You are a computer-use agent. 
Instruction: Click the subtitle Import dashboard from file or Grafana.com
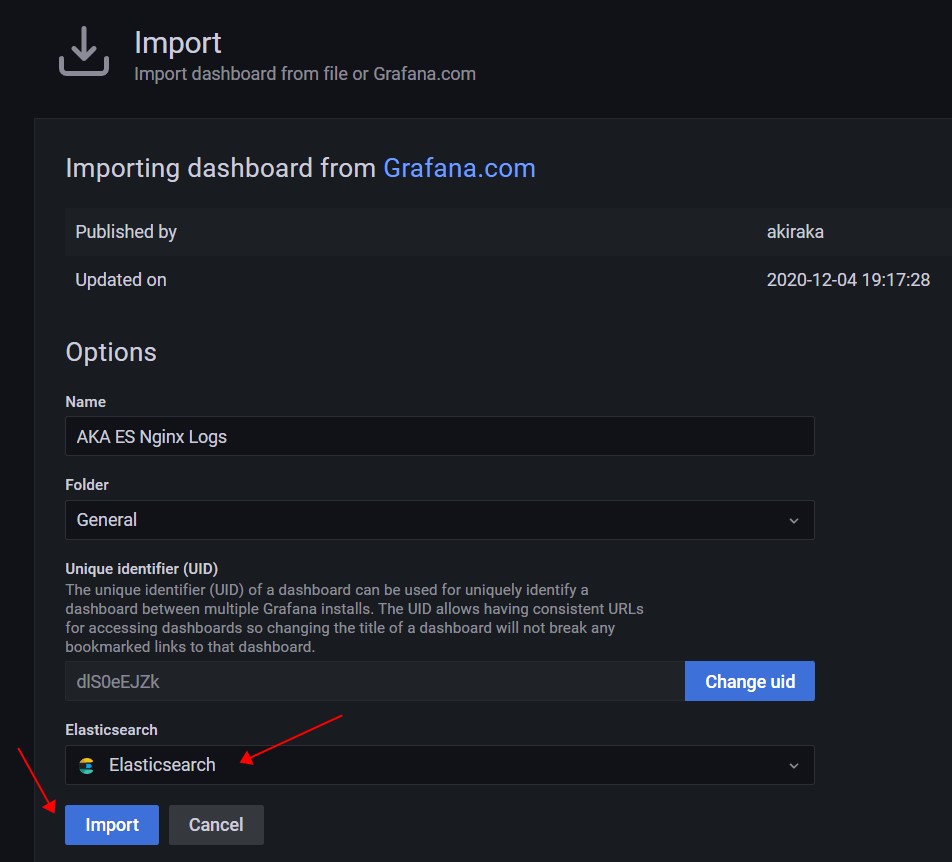(x=305, y=74)
